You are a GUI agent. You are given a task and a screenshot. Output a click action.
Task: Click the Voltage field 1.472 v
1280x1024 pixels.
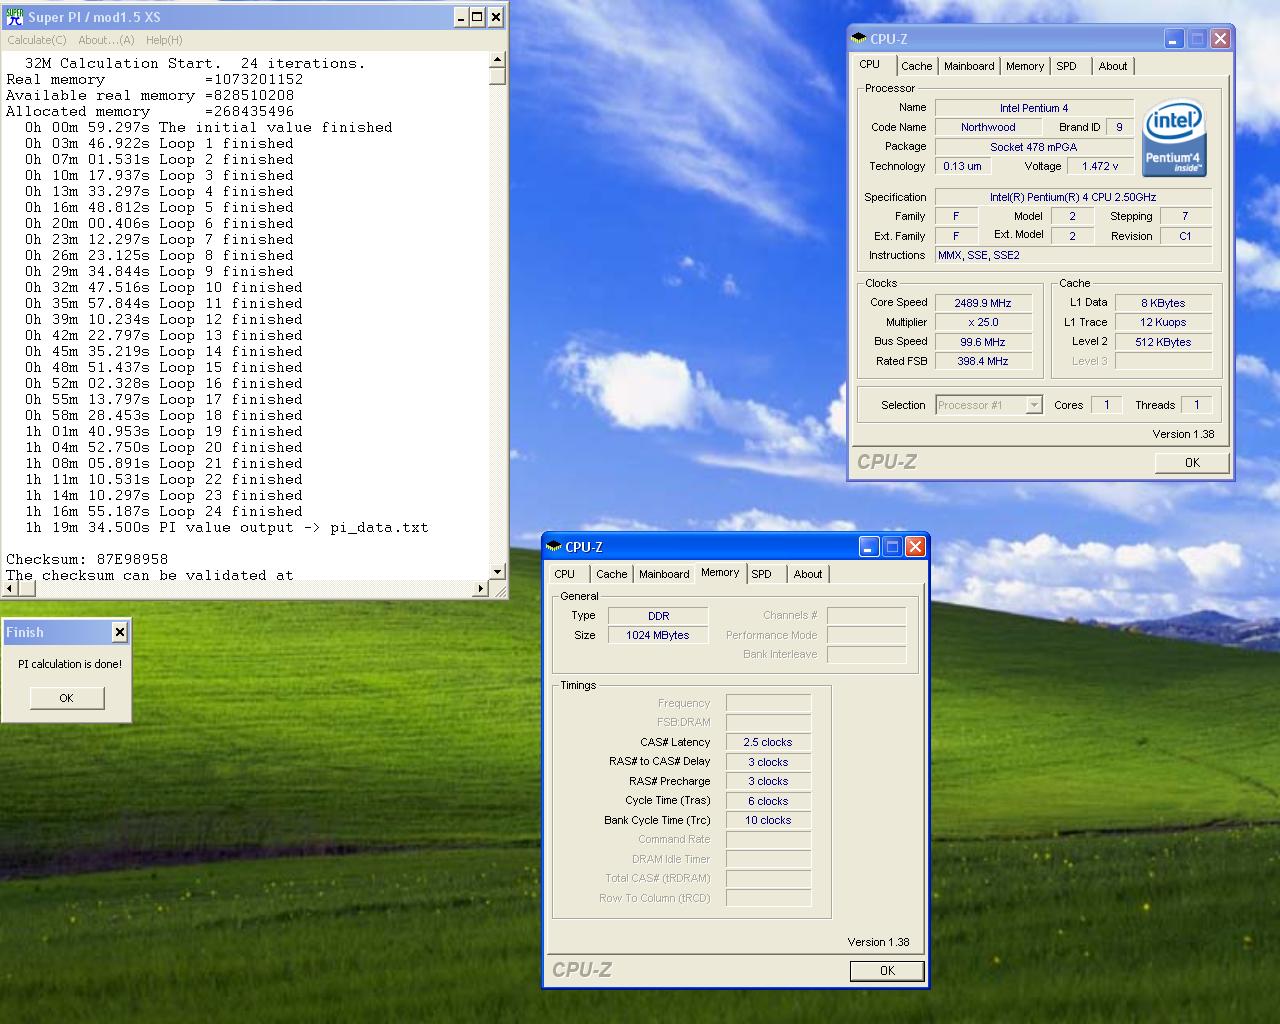click(x=1100, y=166)
